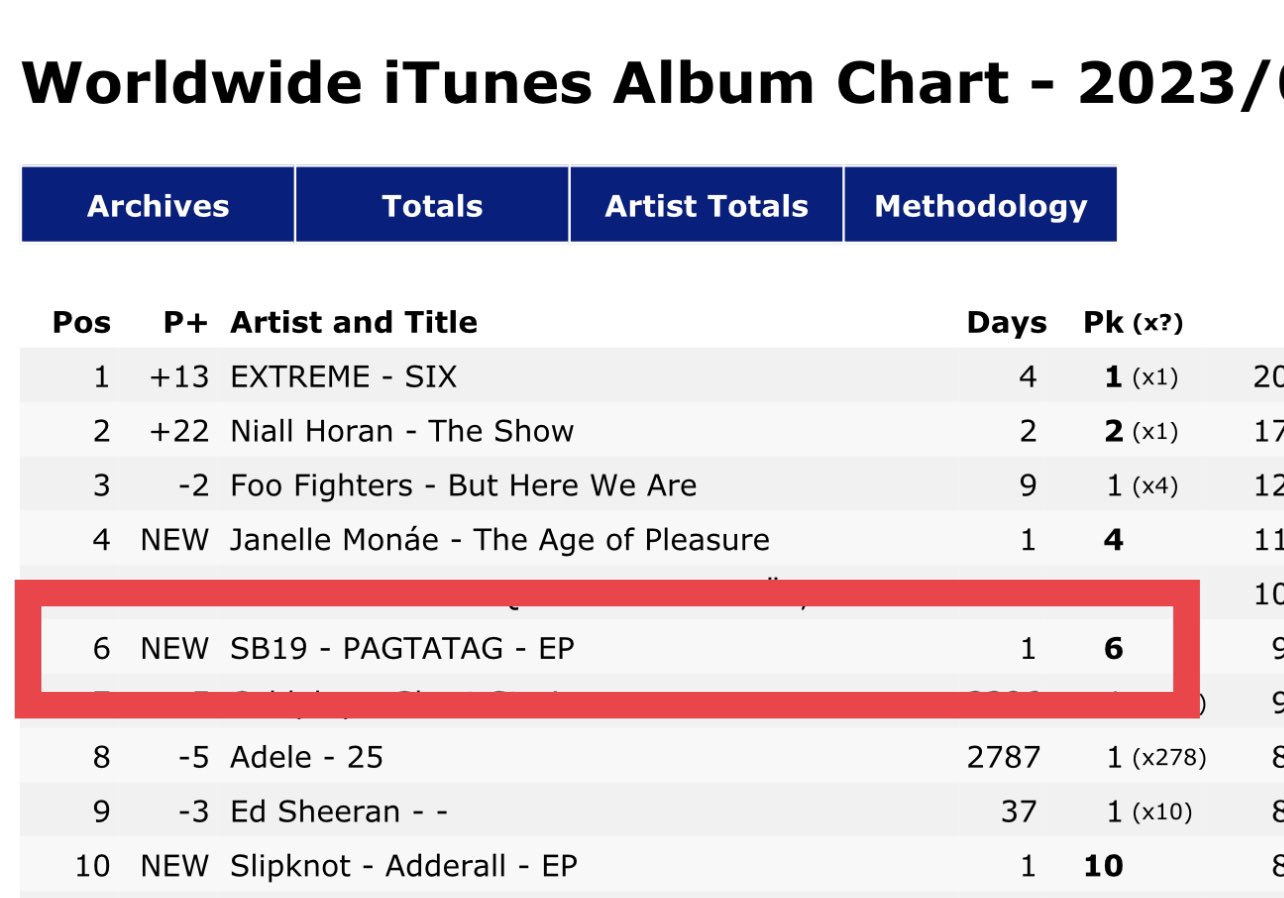The width and height of the screenshot is (1284, 898).
Task: Select the EXTREME - SIX entry
Action: [x=343, y=377]
